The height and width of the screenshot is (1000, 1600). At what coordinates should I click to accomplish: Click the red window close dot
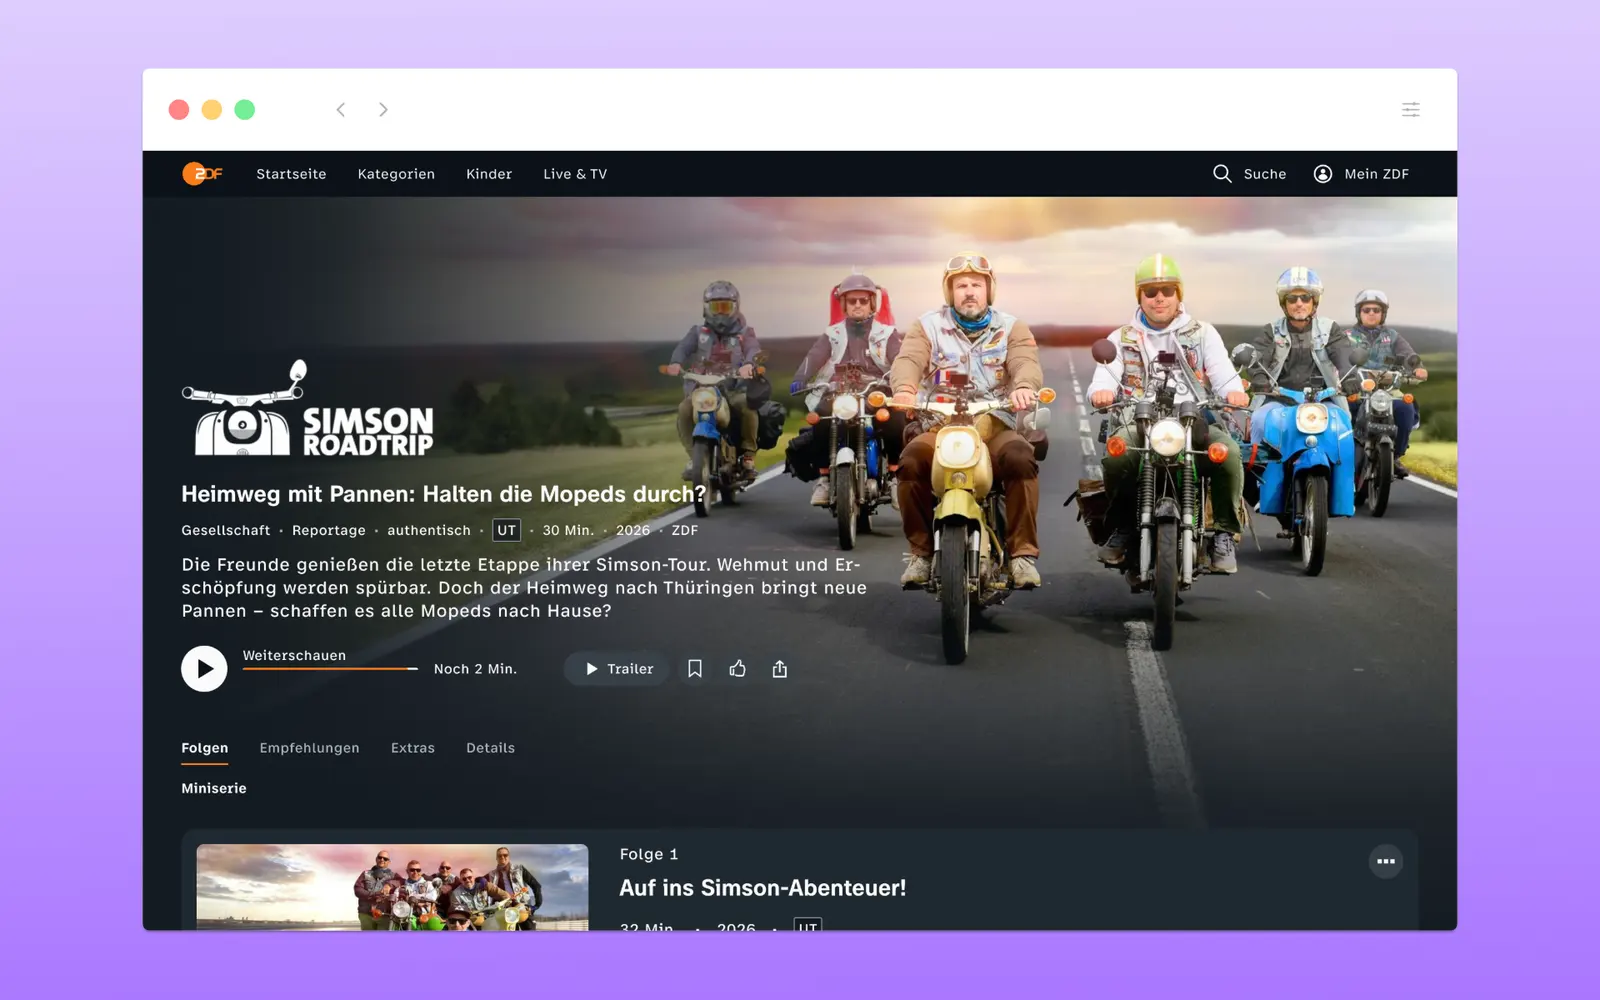click(x=179, y=110)
